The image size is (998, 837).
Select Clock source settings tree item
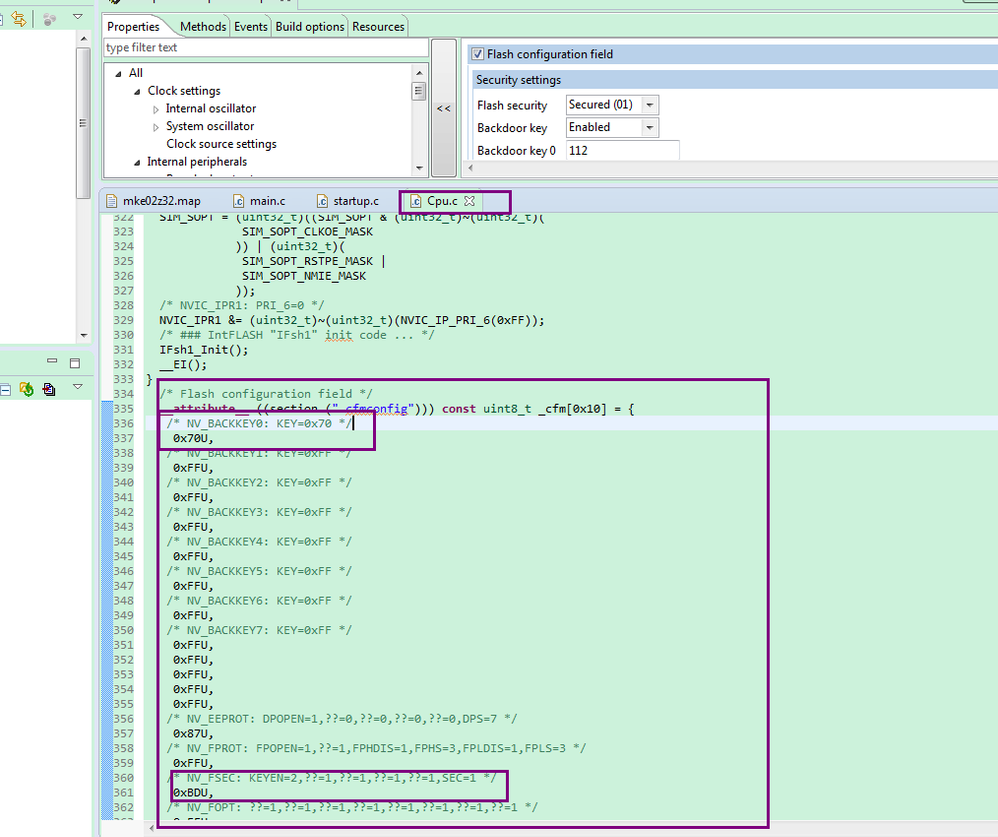click(221, 144)
